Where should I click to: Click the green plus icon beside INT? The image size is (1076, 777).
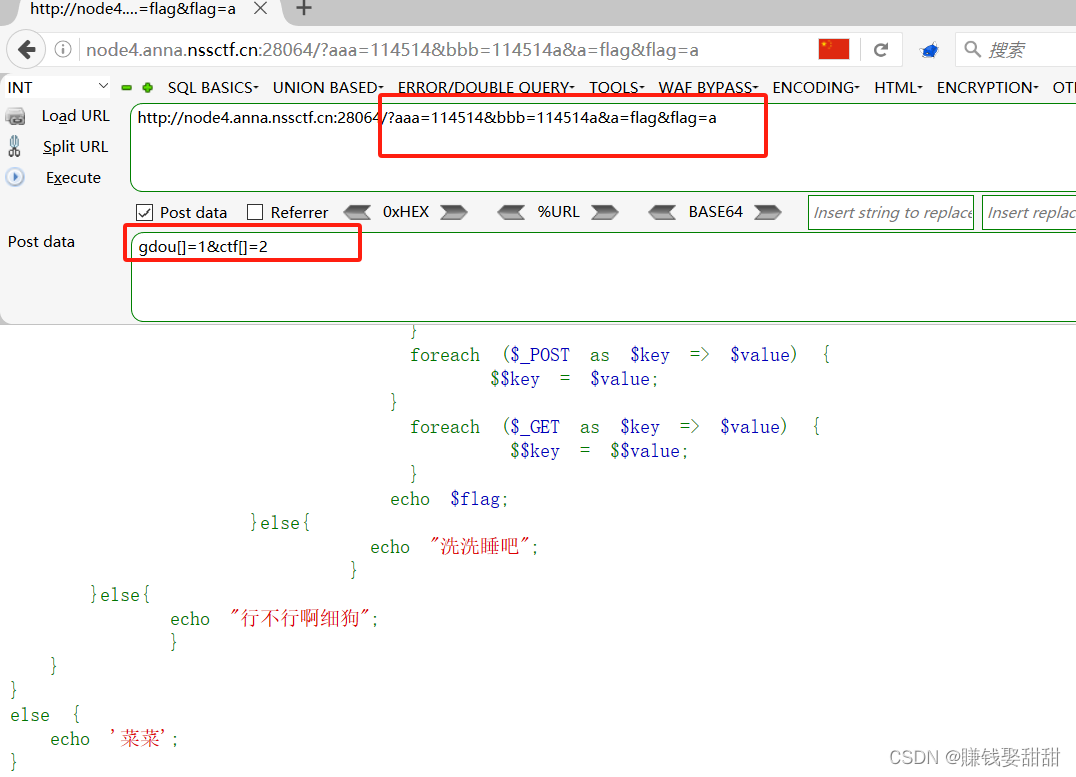(x=145, y=87)
